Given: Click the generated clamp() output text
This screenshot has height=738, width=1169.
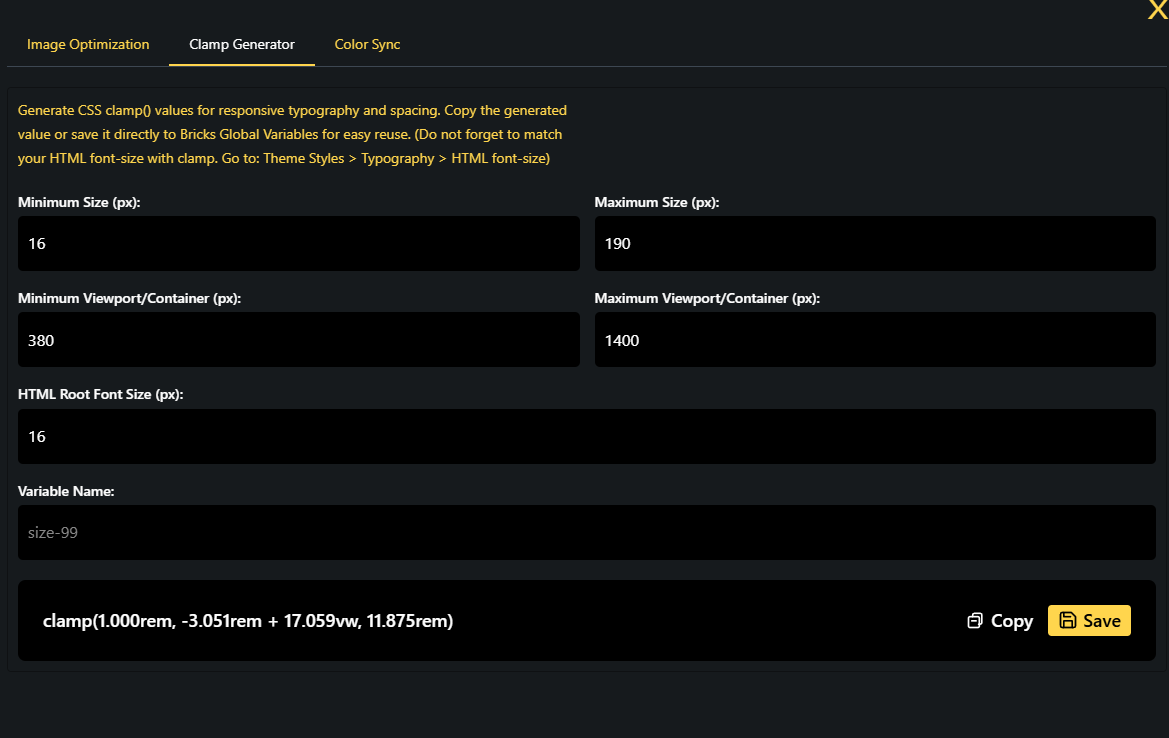Looking at the screenshot, I should (x=248, y=621).
